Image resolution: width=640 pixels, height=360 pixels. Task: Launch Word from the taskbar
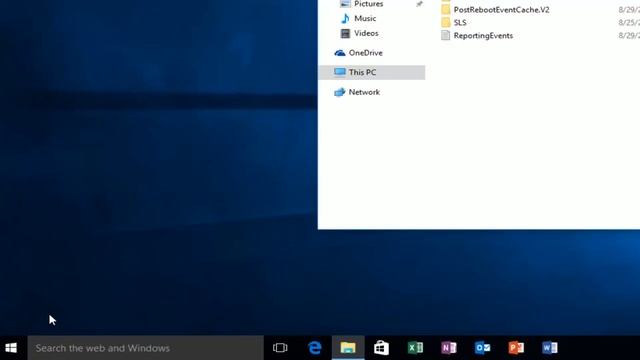tap(550, 348)
